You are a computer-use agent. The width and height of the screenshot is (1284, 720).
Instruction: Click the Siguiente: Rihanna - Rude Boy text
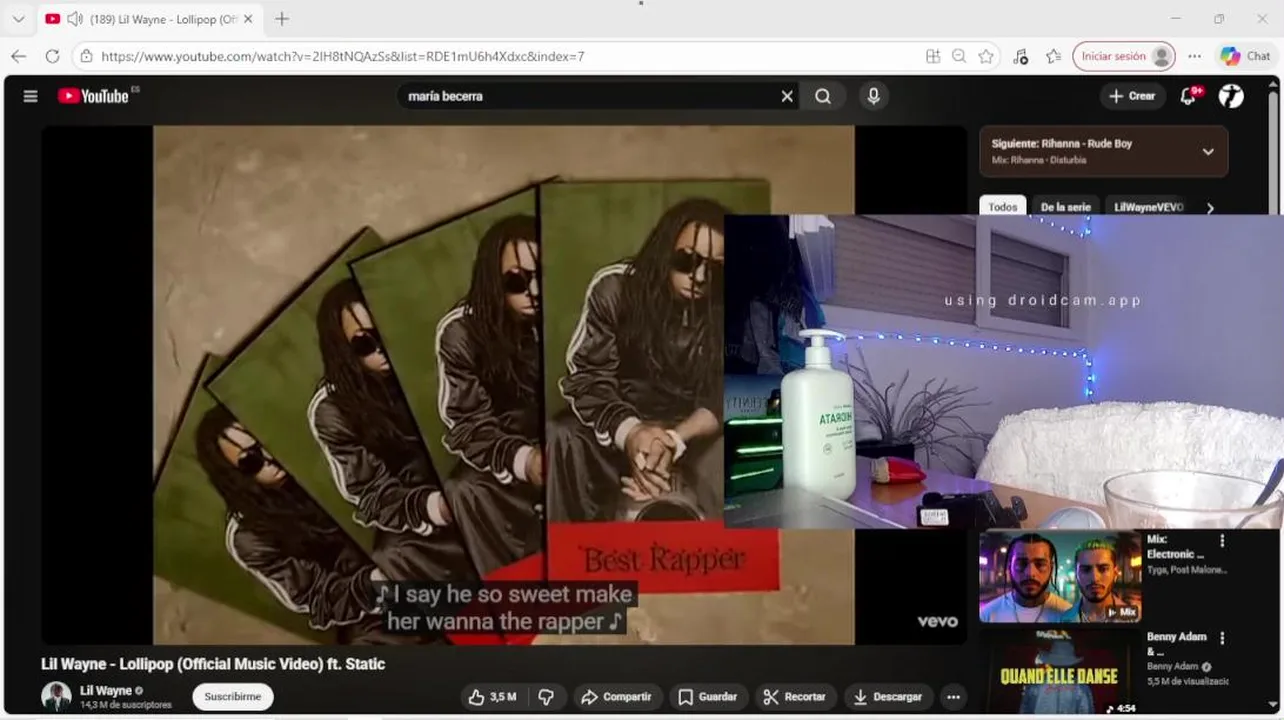coord(1062,144)
